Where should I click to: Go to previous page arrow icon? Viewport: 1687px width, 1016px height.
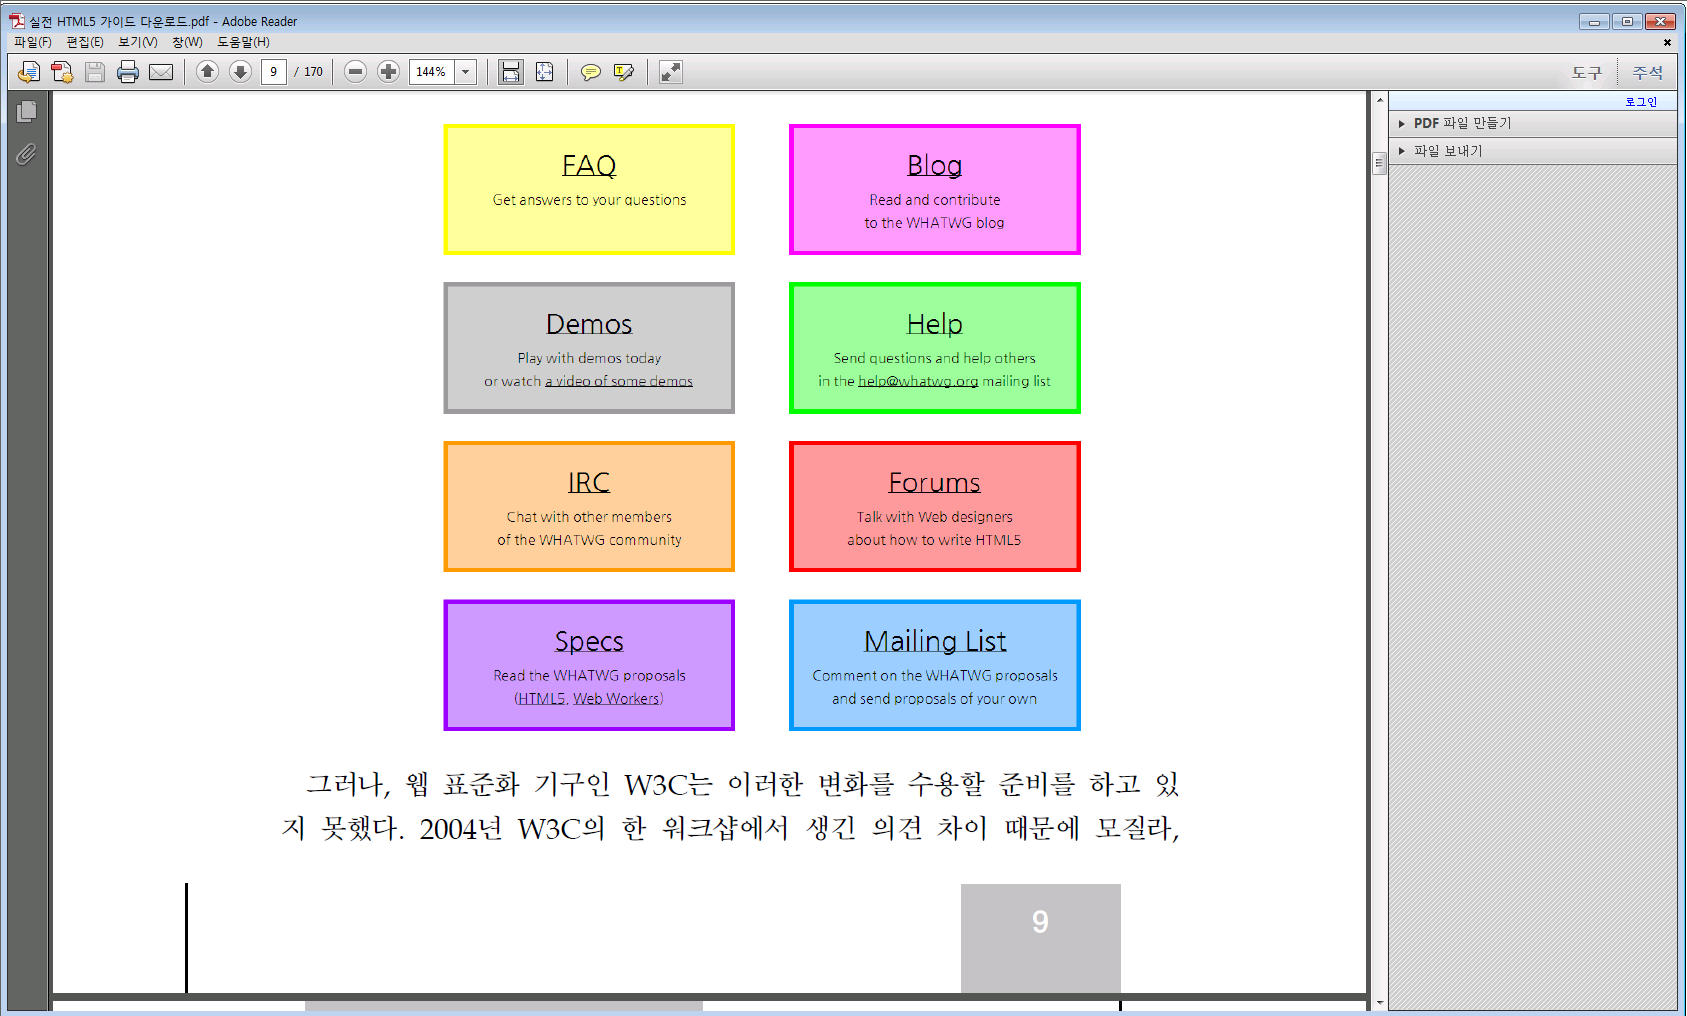(x=207, y=72)
